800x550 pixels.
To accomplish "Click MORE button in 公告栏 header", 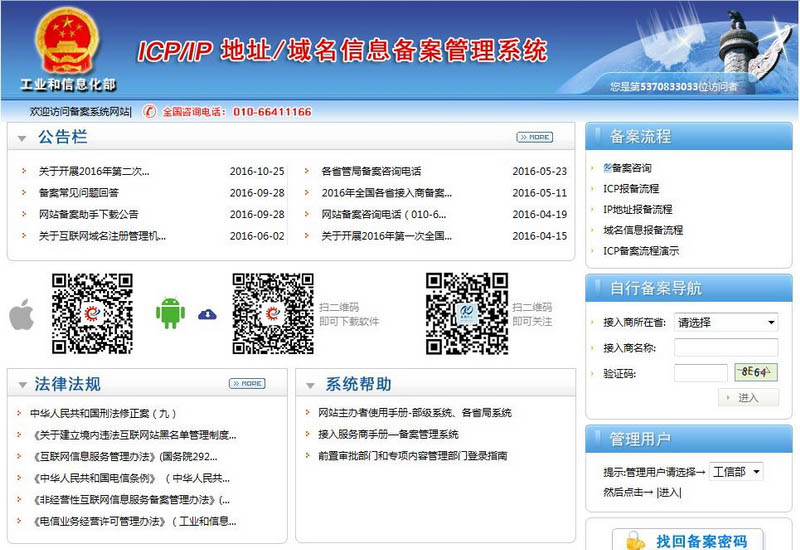I will (x=535, y=137).
